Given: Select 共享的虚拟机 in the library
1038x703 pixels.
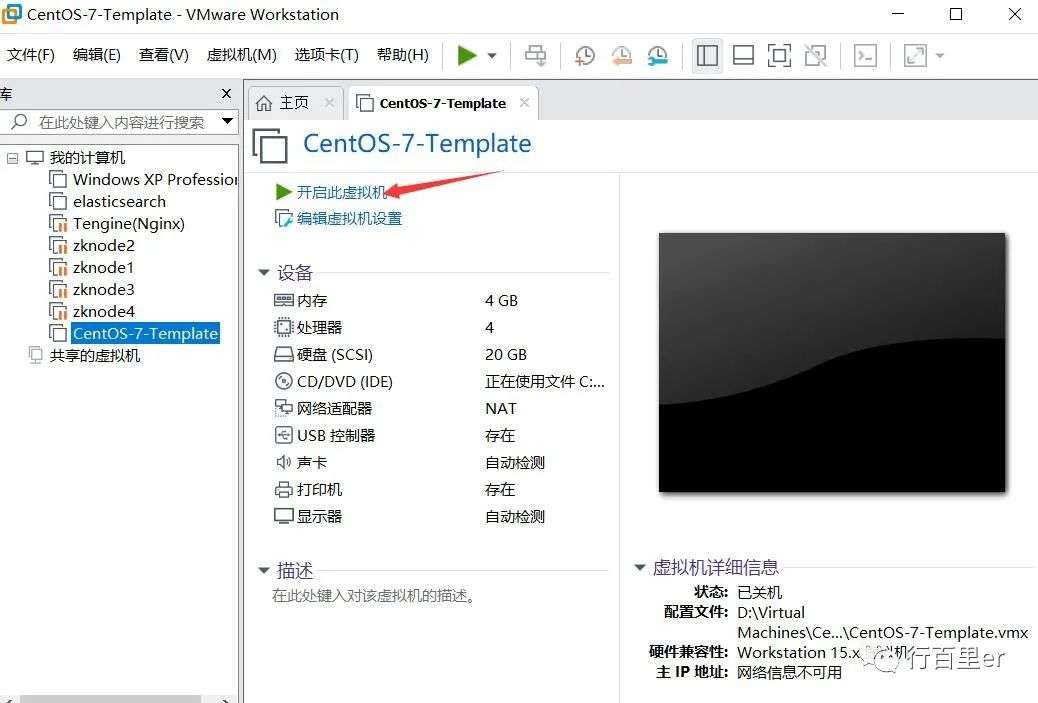Looking at the screenshot, I should tap(95, 355).
